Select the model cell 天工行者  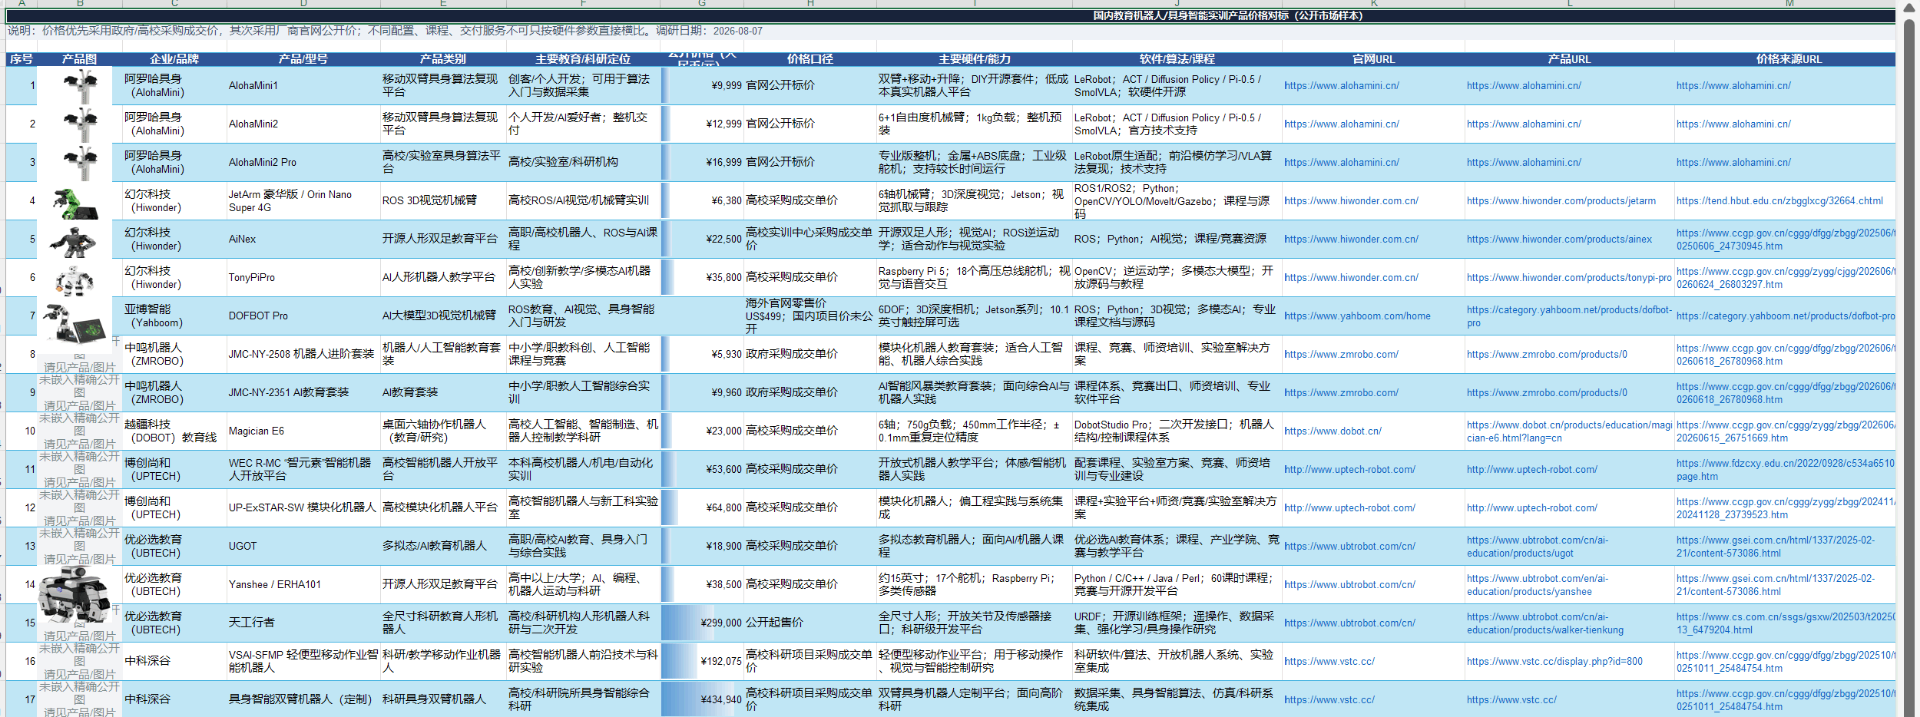(x=303, y=623)
